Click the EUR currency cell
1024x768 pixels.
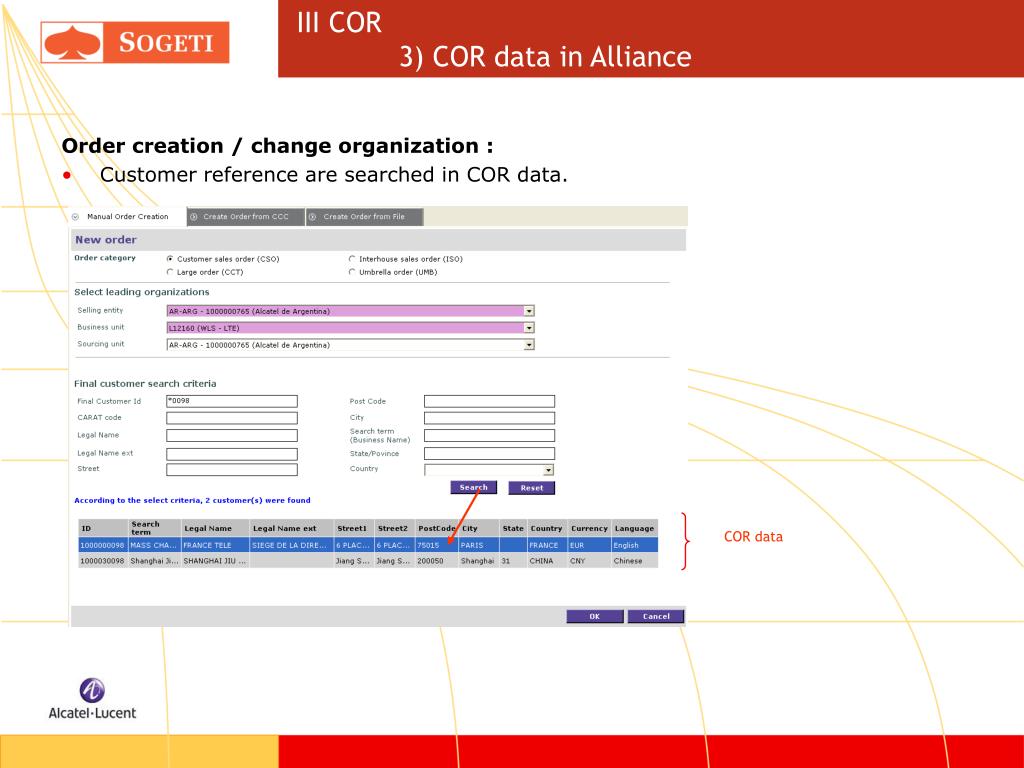click(x=589, y=545)
